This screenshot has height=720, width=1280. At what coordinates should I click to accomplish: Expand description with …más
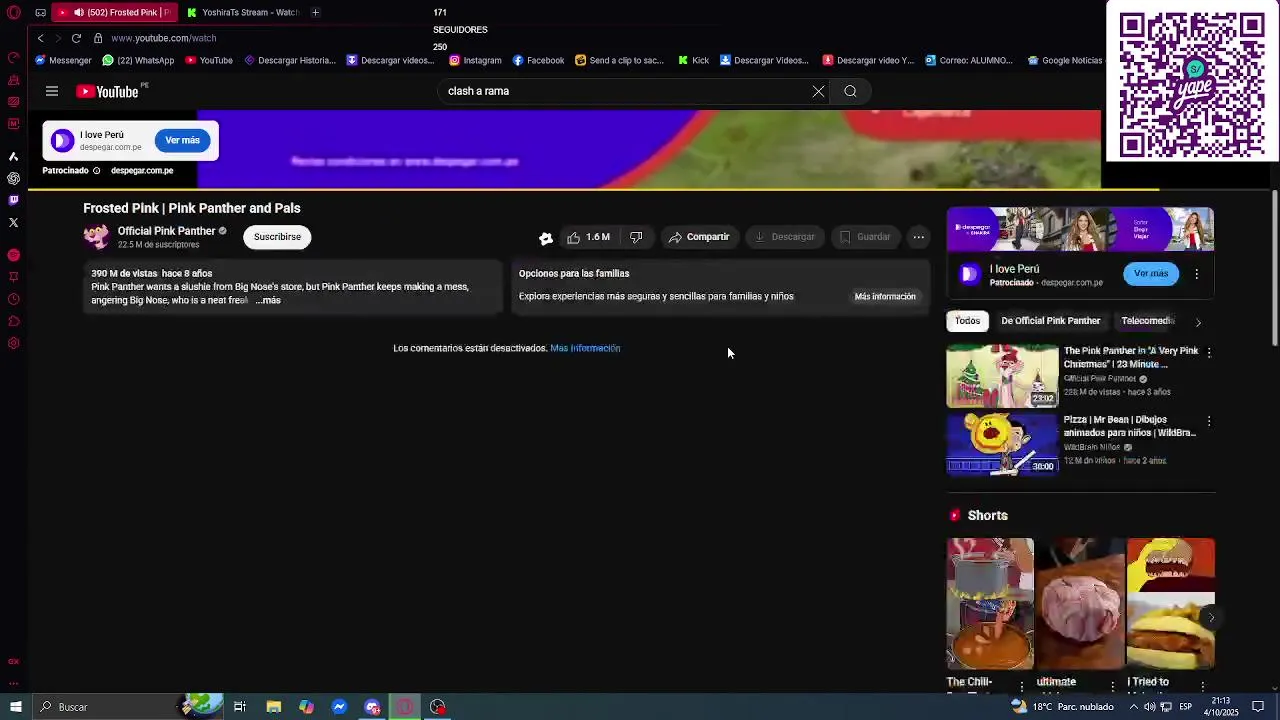point(268,300)
